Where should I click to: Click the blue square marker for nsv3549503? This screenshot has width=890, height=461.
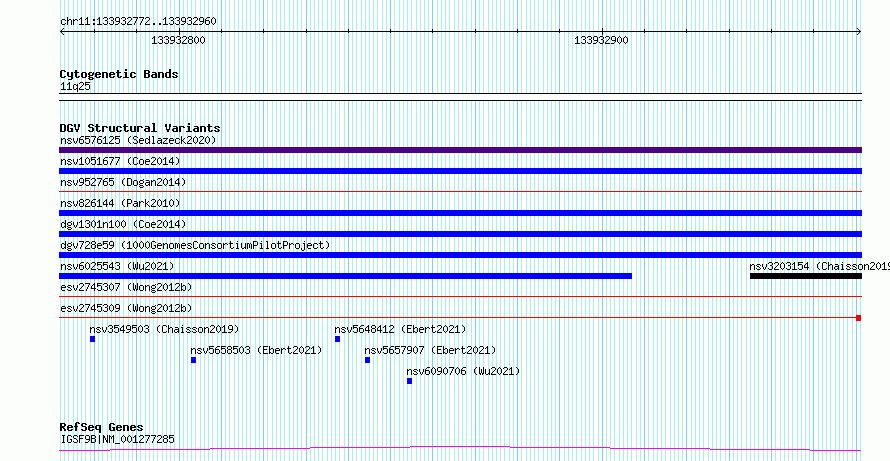[x=93, y=339]
